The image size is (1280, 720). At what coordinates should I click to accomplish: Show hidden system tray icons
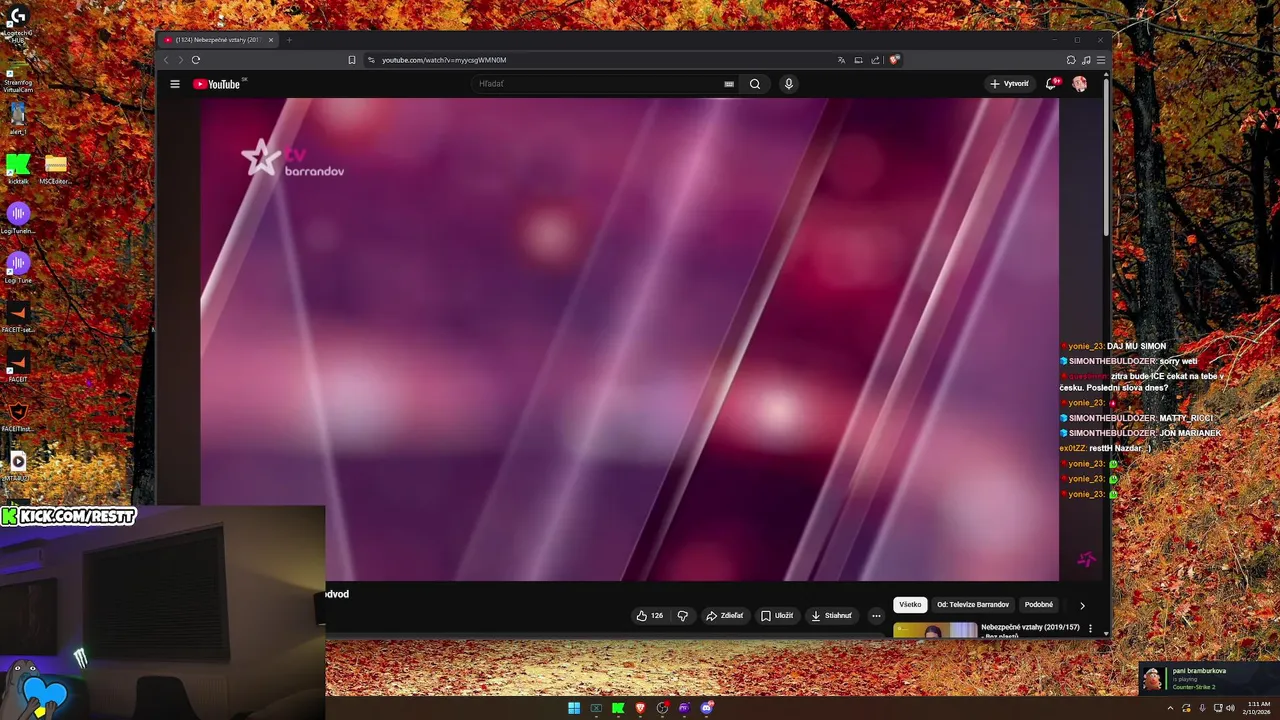pyautogui.click(x=1171, y=708)
